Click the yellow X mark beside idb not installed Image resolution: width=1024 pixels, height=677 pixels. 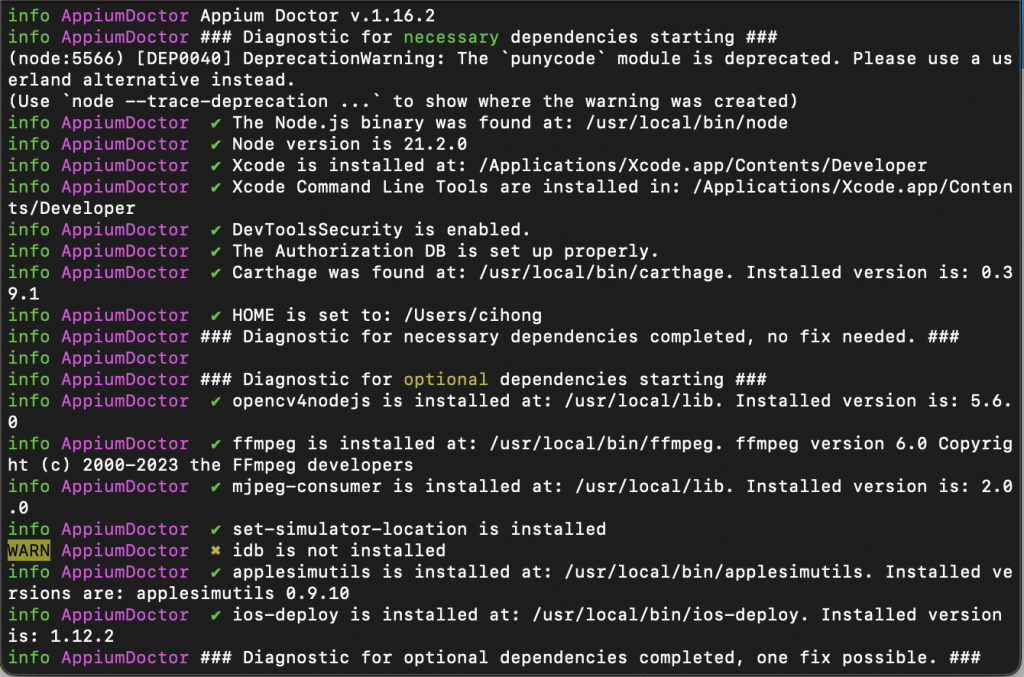point(216,551)
